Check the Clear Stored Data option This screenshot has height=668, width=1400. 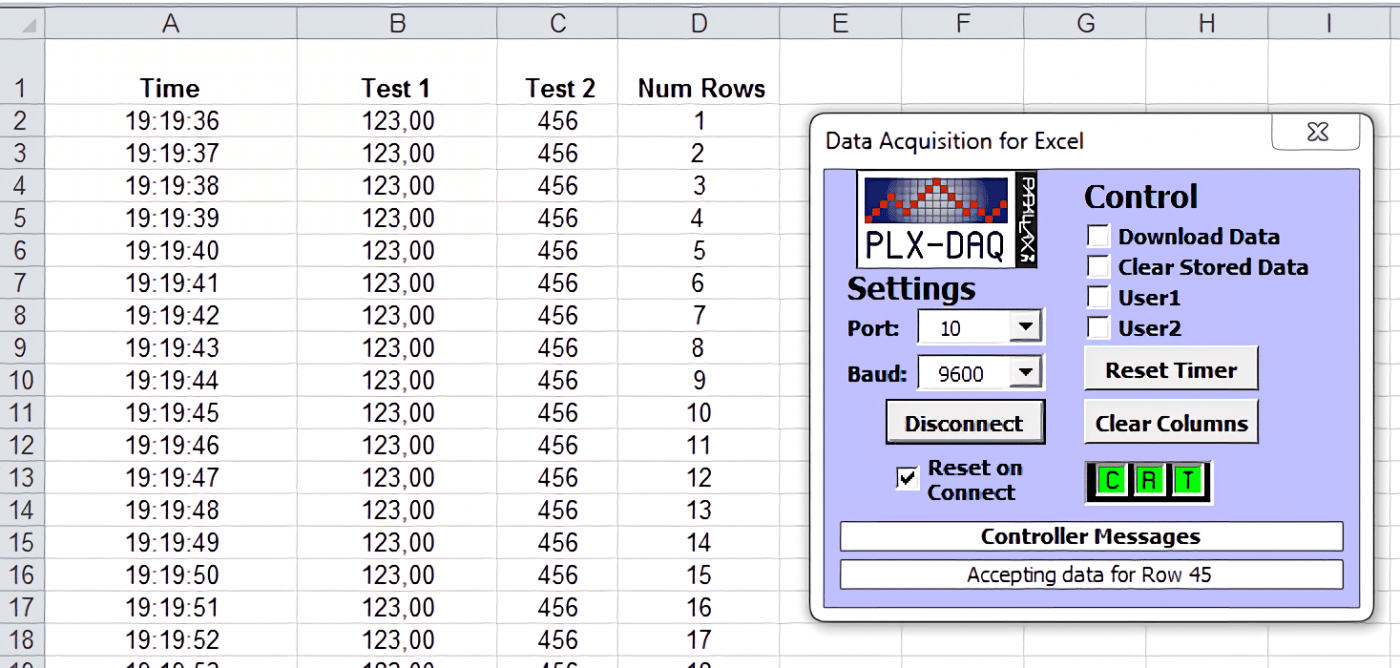[1098, 266]
